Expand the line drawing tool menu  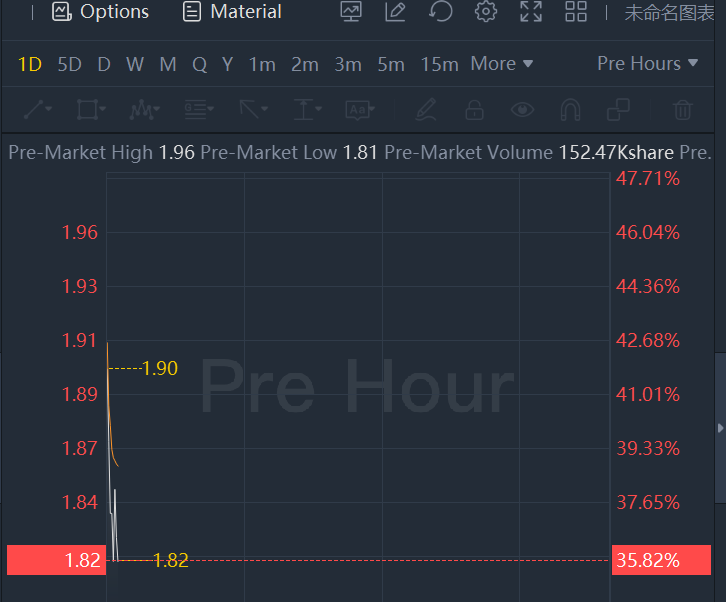point(38,109)
